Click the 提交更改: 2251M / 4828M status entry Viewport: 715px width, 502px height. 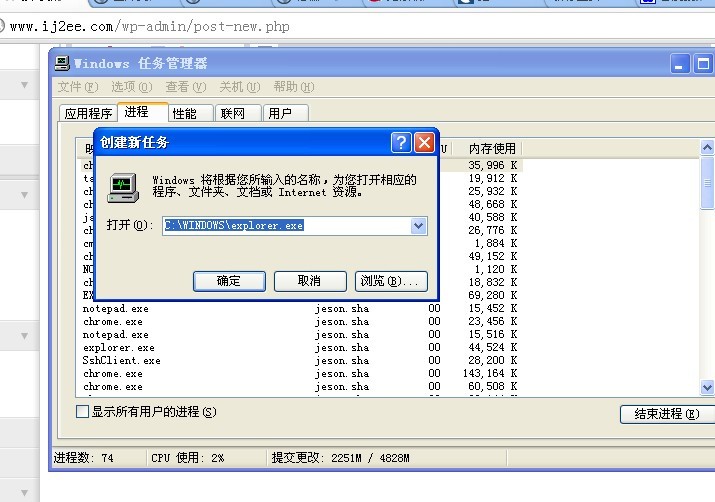tap(341, 458)
